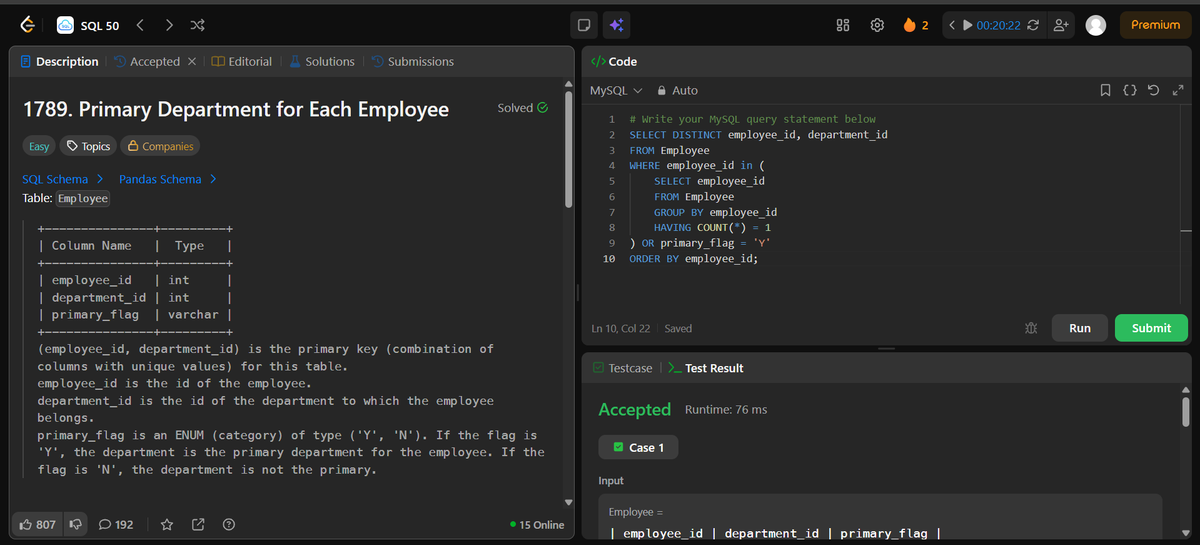Screen dimensions: 1200x545
Task: Click in the code editor line 10
Action: (x=693, y=259)
